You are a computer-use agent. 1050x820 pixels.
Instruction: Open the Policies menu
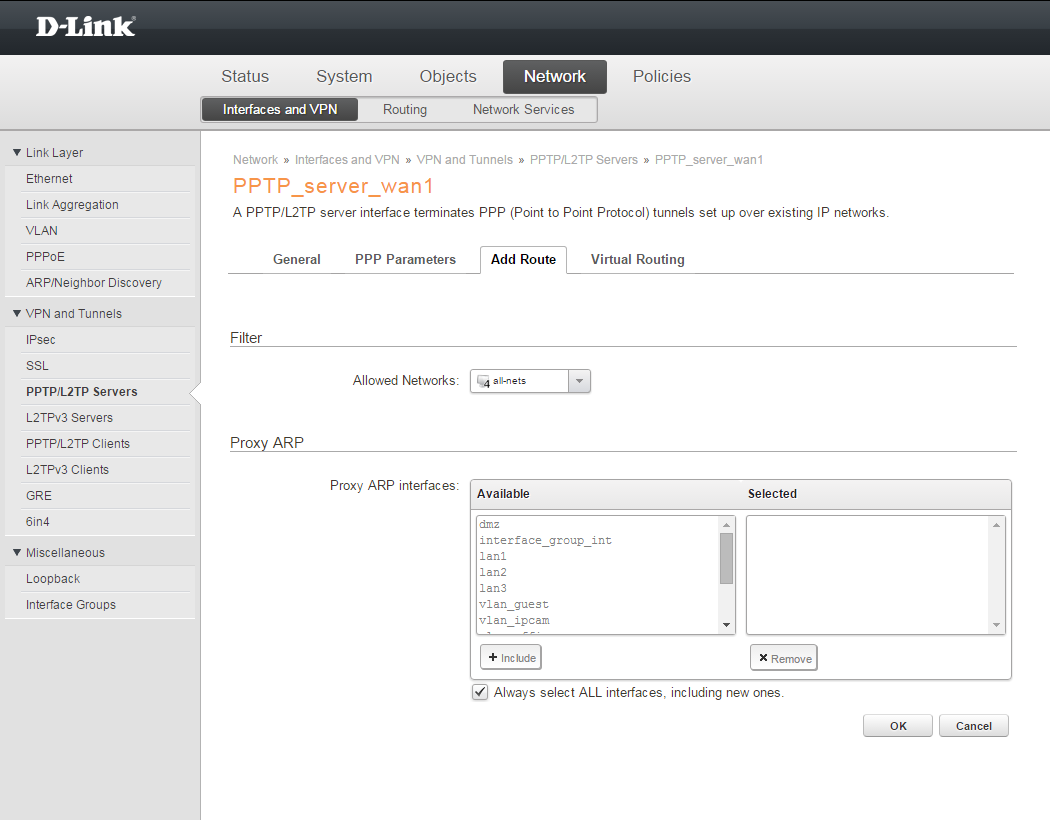point(661,77)
